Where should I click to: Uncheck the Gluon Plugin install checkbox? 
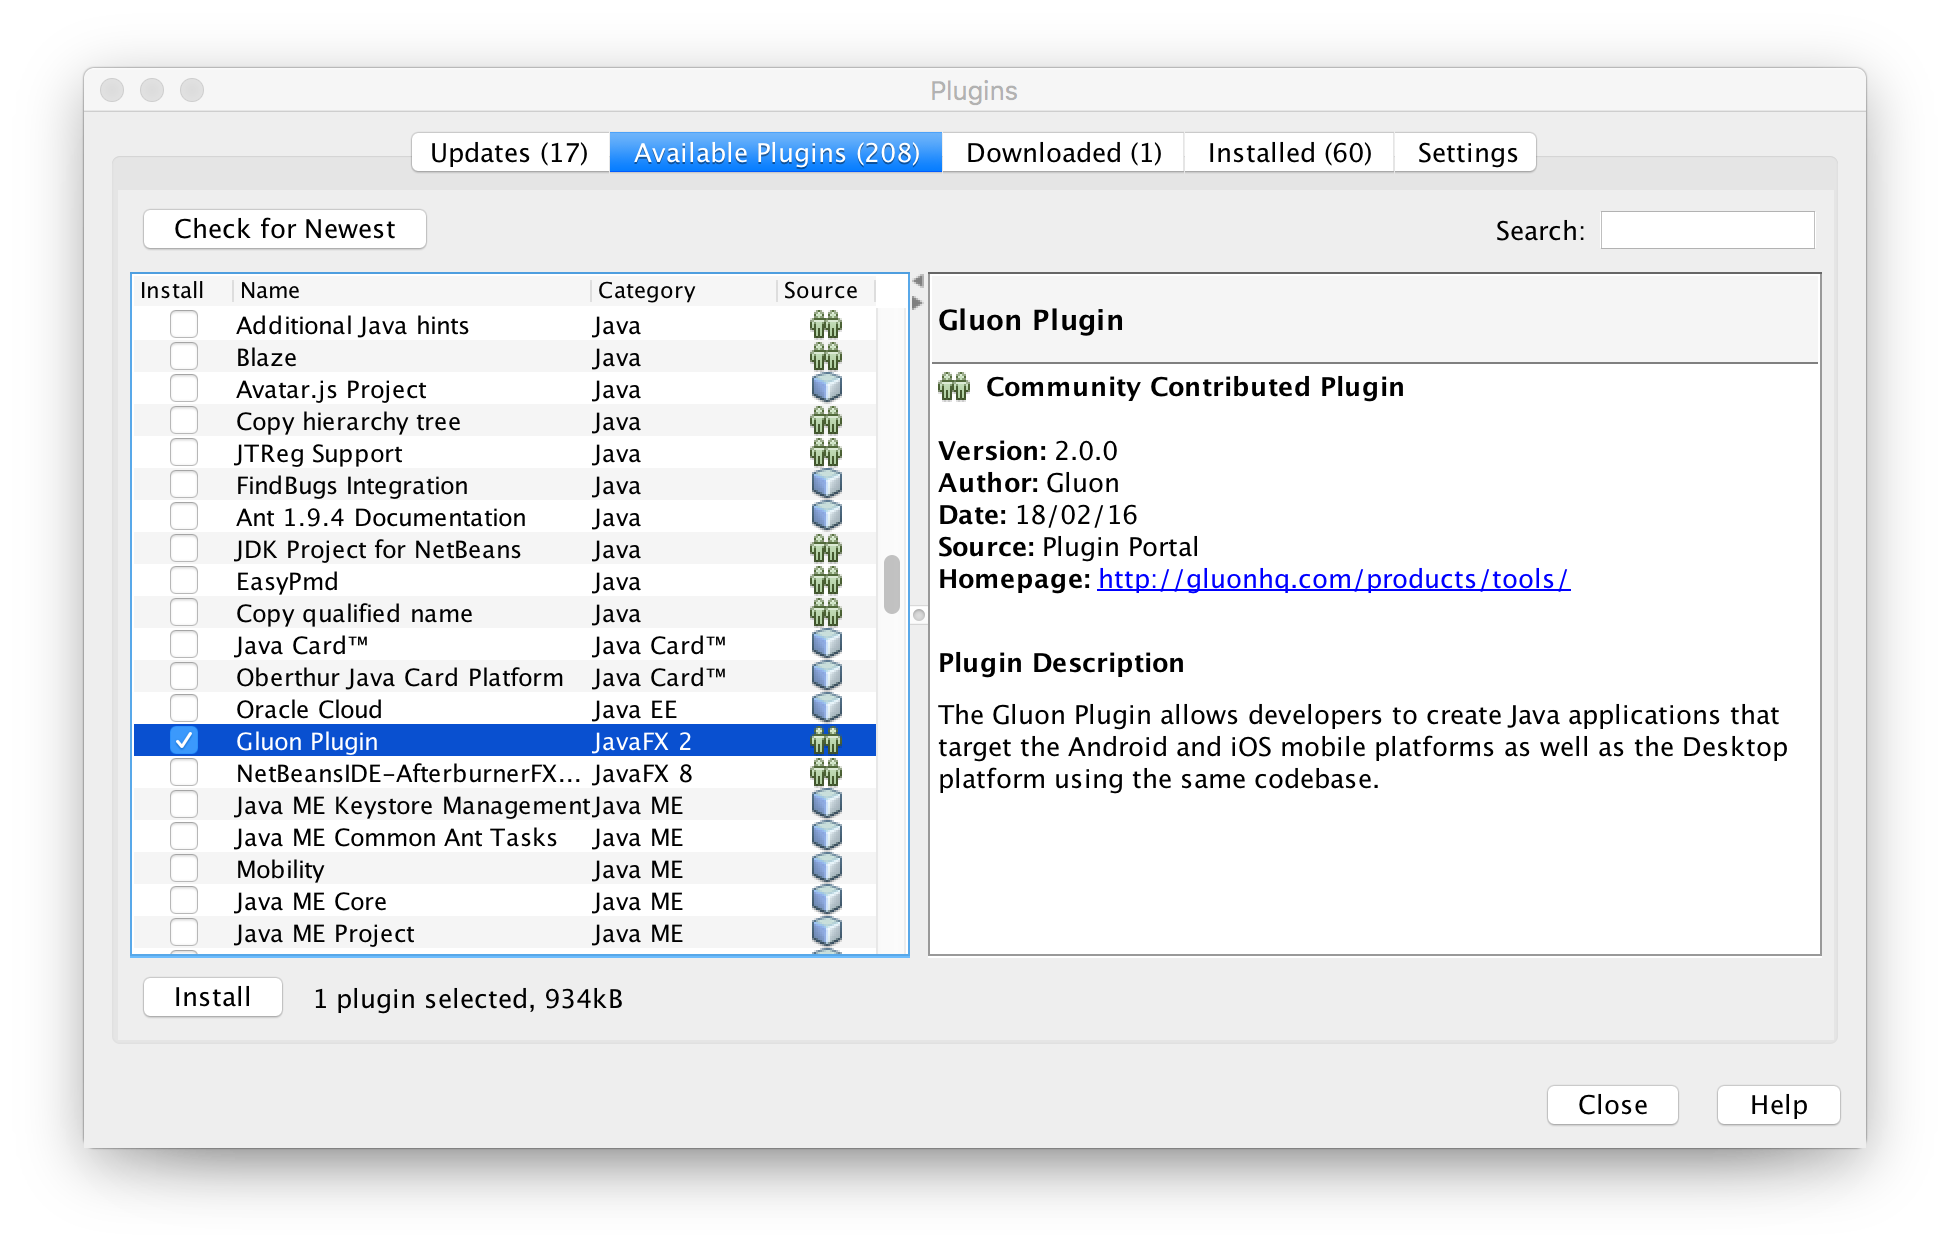tap(184, 741)
